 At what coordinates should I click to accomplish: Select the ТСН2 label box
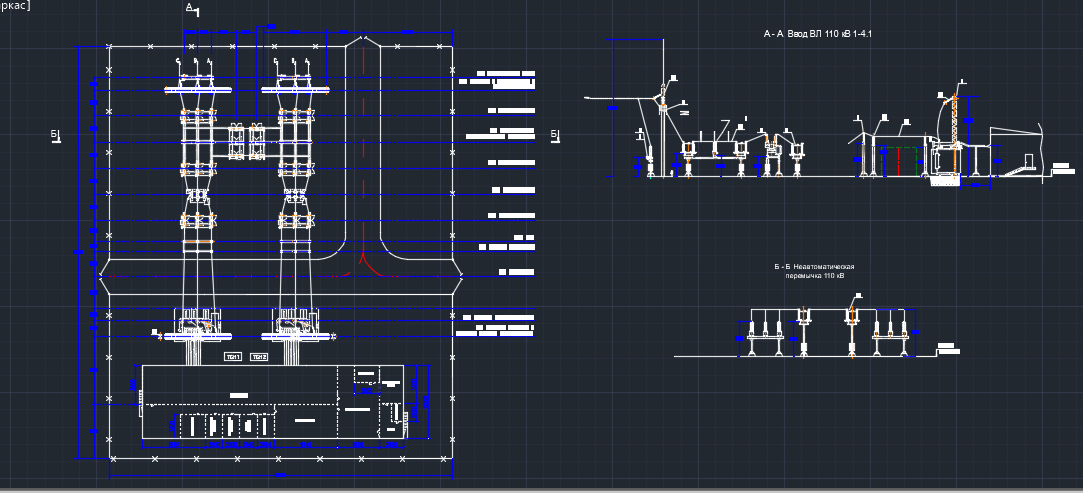(259, 357)
